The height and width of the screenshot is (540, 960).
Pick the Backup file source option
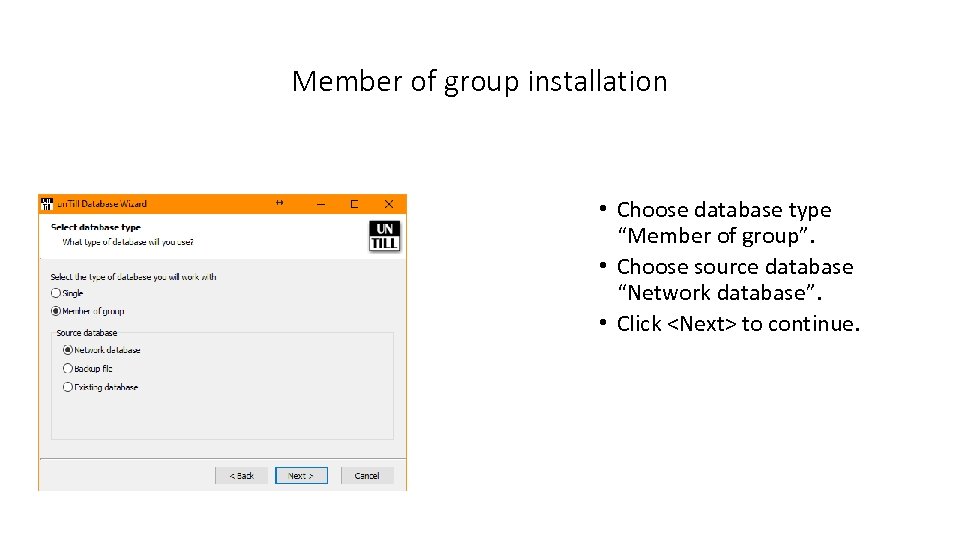[68, 368]
